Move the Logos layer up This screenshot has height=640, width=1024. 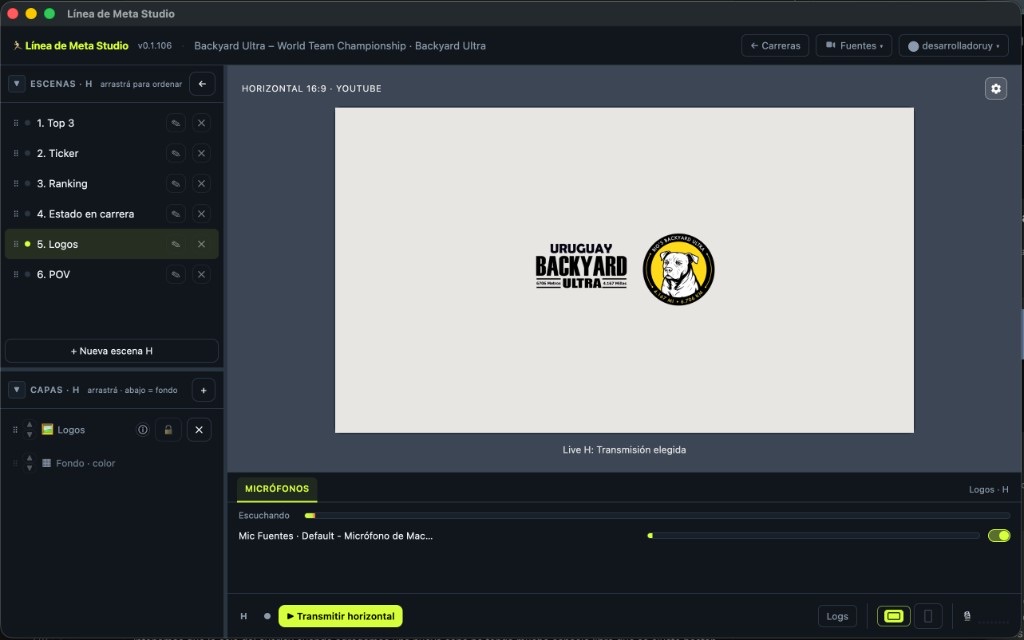29,425
